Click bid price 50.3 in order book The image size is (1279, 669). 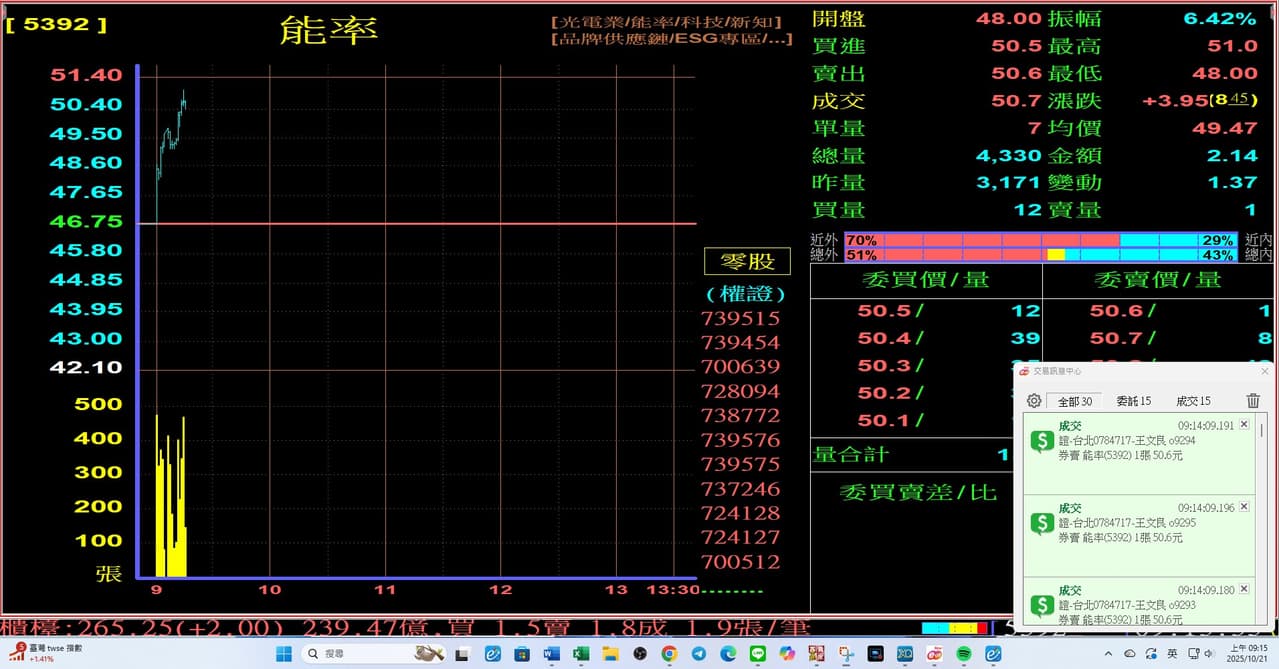(x=885, y=366)
